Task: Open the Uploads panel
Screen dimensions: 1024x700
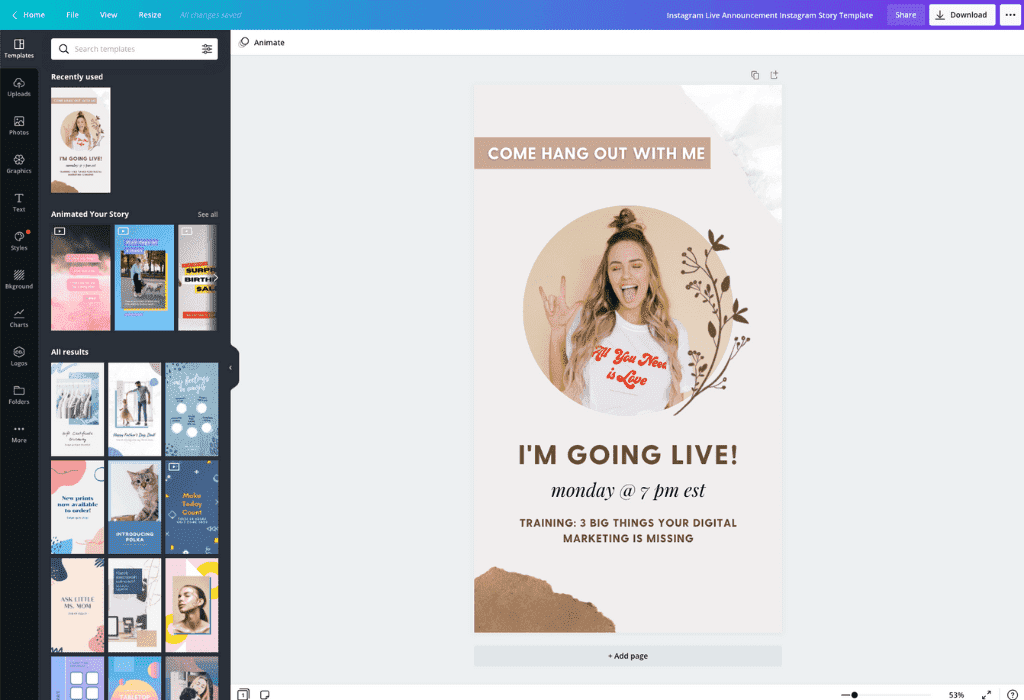Action: click(19, 88)
